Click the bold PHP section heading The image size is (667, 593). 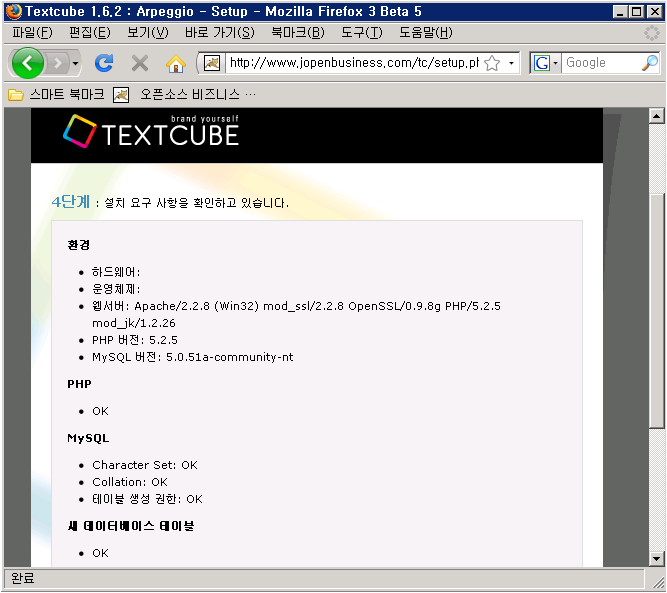(79, 384)
